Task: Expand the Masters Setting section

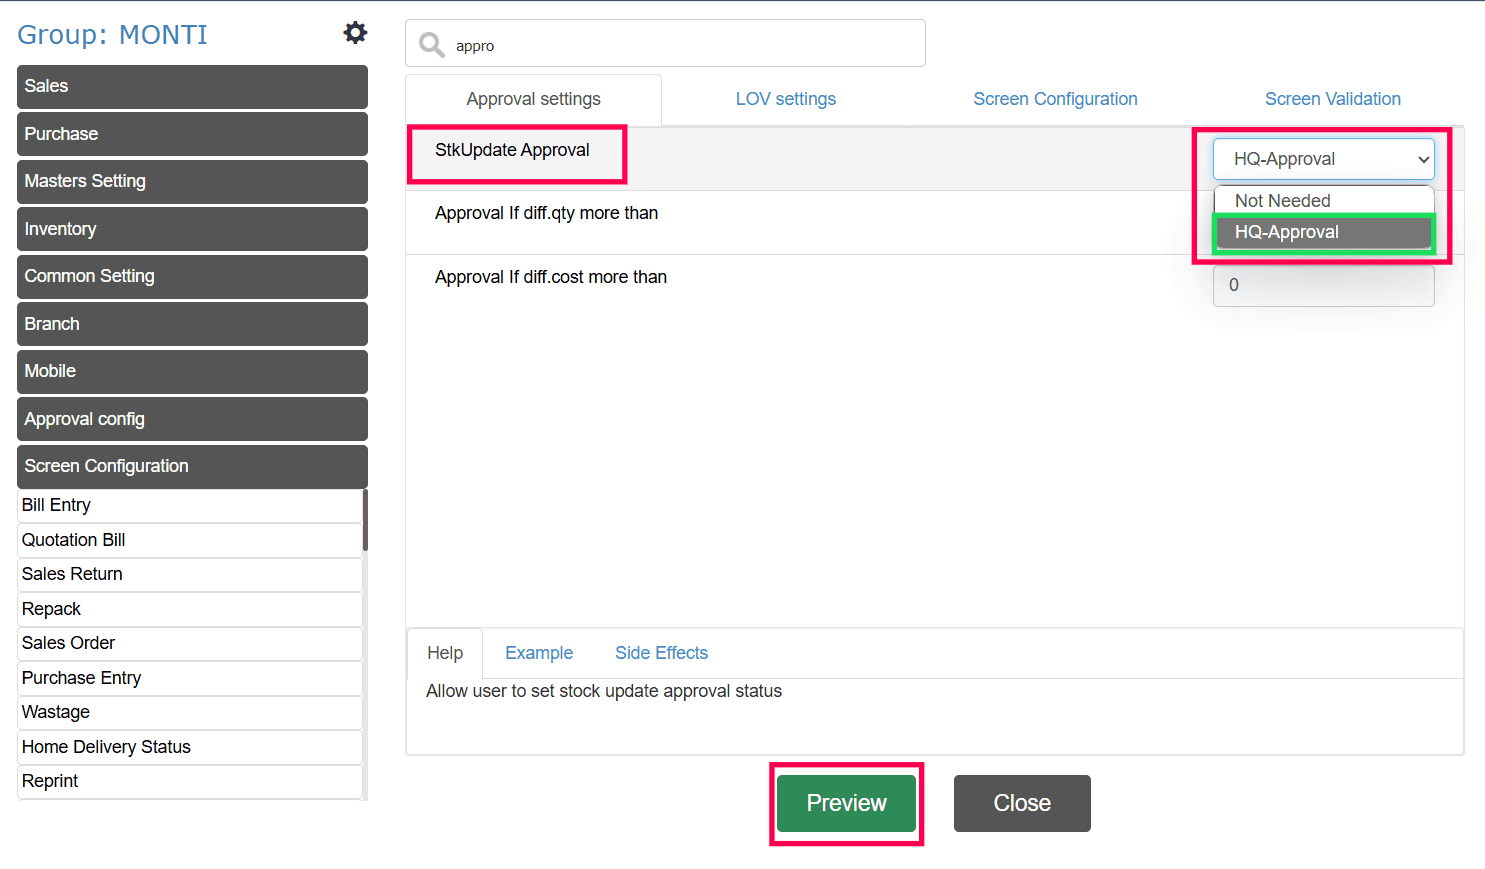Action: [192, 181]
